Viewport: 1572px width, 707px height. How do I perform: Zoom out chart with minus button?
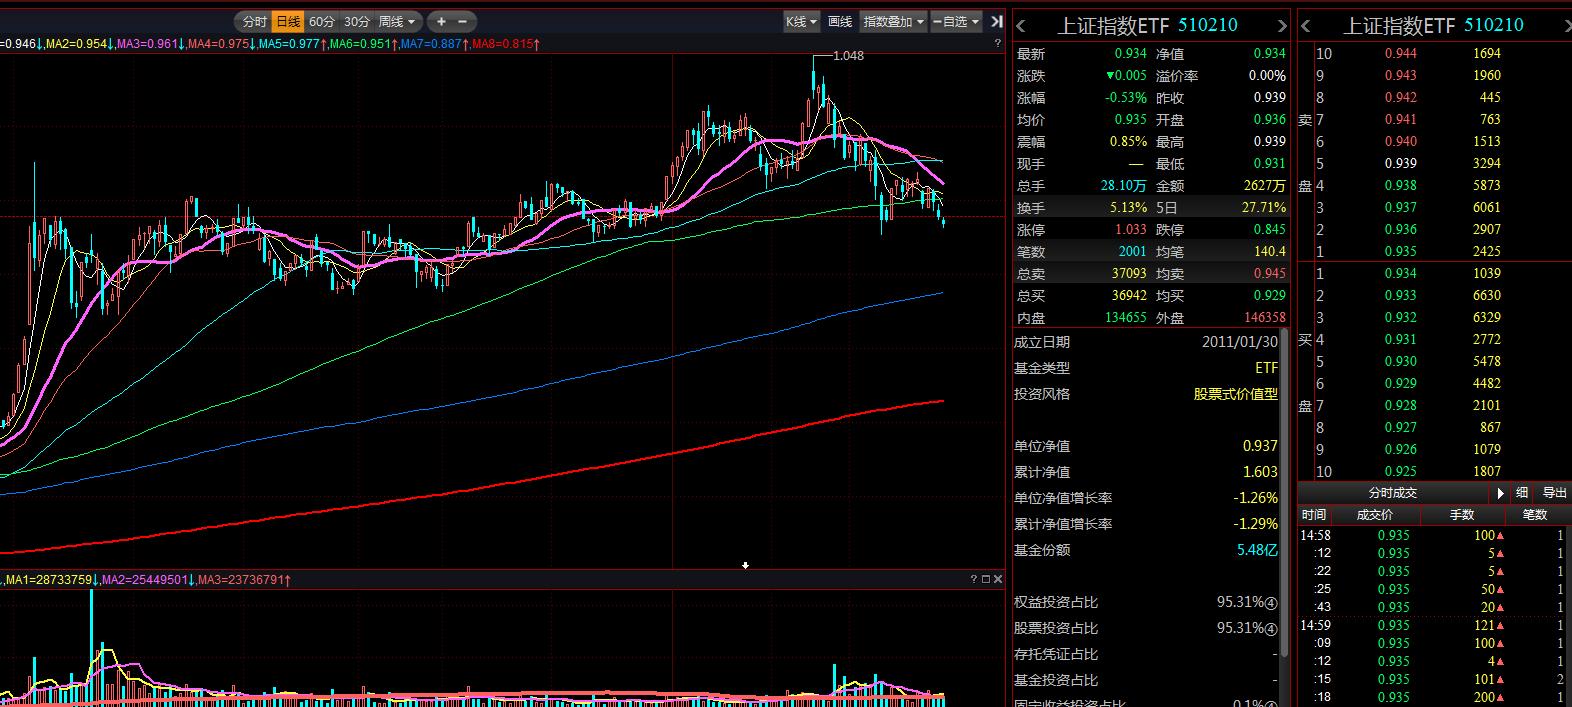(464, 21)
